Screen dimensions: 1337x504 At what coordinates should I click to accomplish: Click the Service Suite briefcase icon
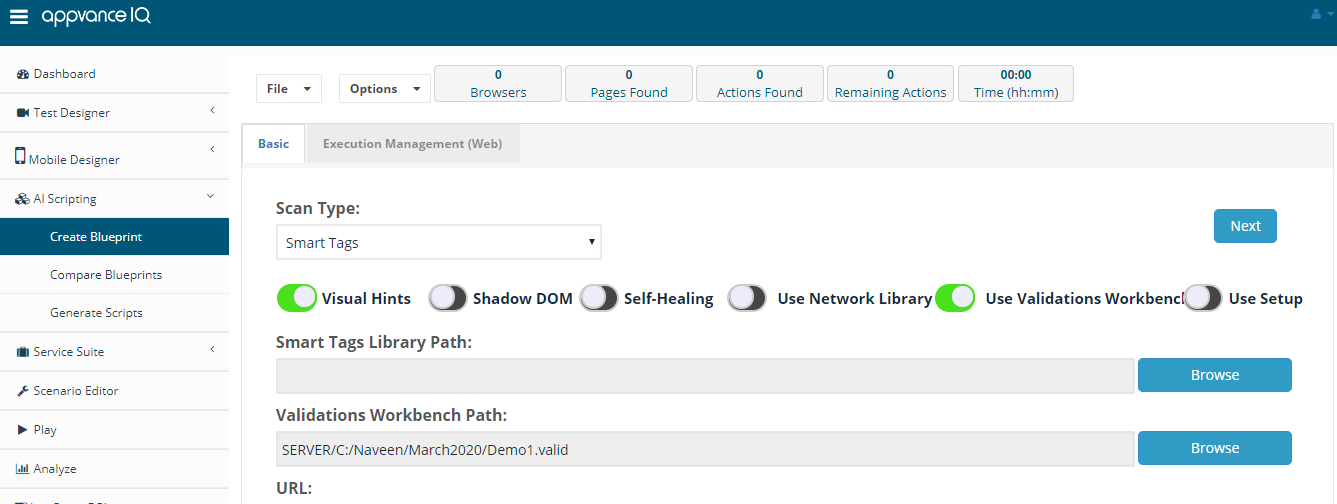23,352
